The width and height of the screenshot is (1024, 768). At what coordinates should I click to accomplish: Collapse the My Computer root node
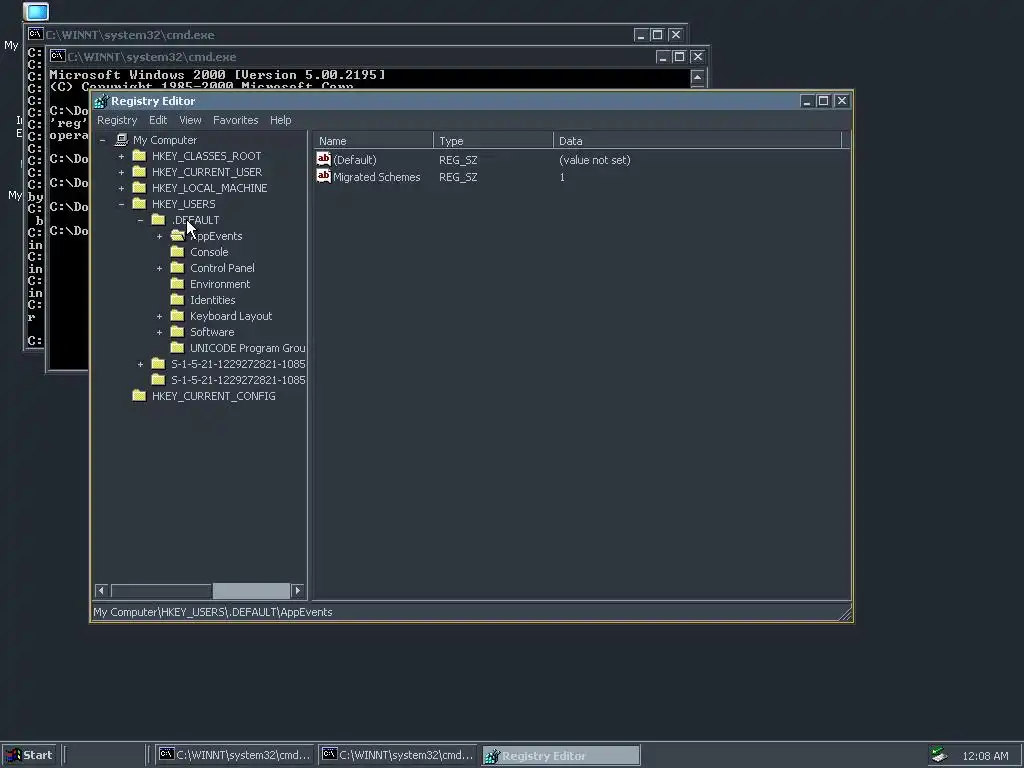point(103,140)
